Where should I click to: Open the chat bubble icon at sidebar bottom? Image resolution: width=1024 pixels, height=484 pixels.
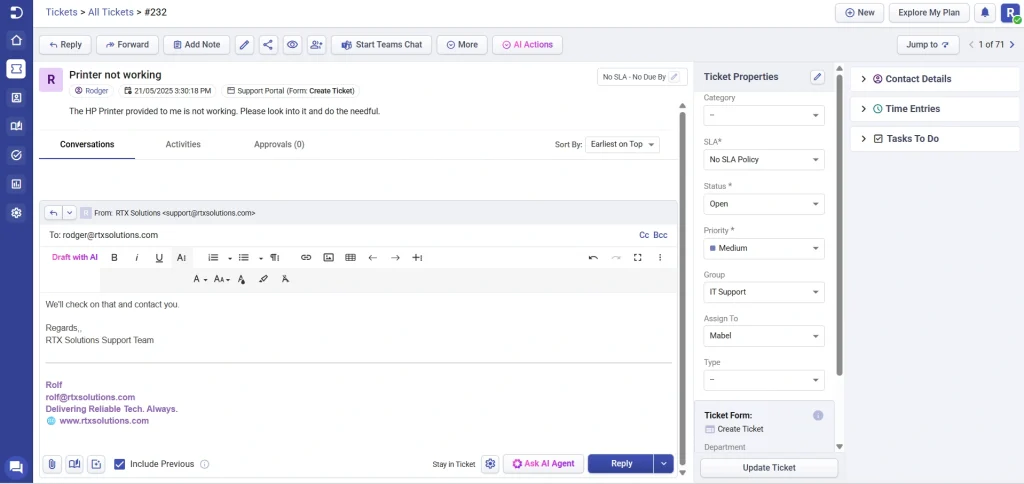tap(16, 467)
